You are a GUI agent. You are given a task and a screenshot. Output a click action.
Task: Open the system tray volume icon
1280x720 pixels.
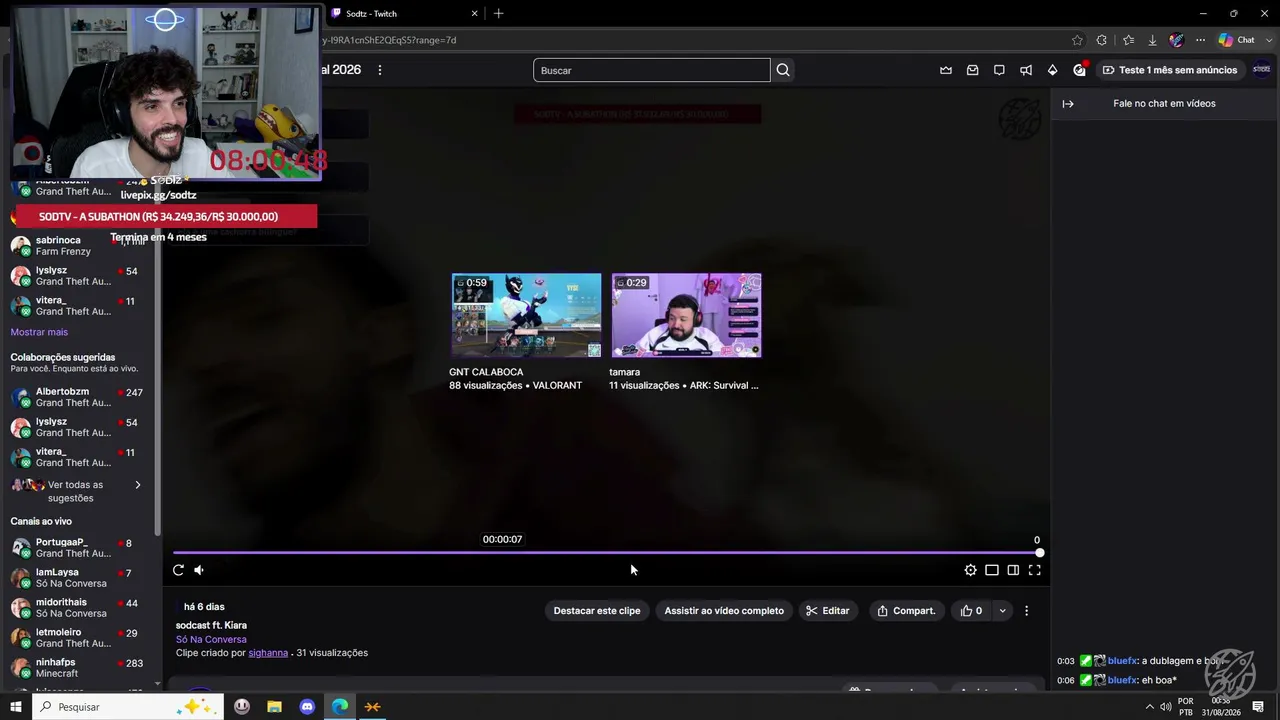tap(1165, 707)
